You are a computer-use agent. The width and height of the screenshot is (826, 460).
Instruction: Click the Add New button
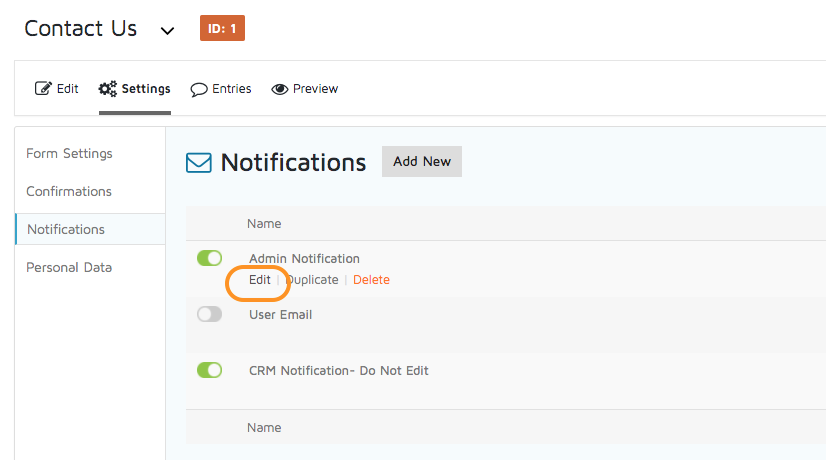click(422, 161)
